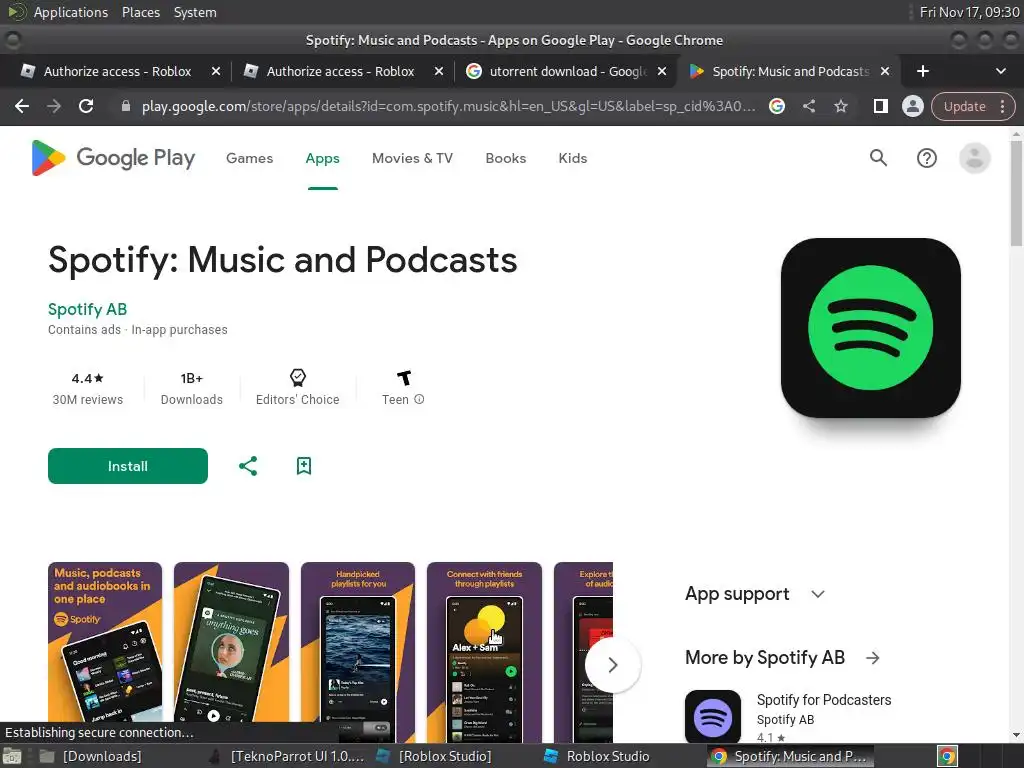
Task: Switch to the Roblox Studio taskbar window
Action: pyautogui.click(x=598, y=756)
